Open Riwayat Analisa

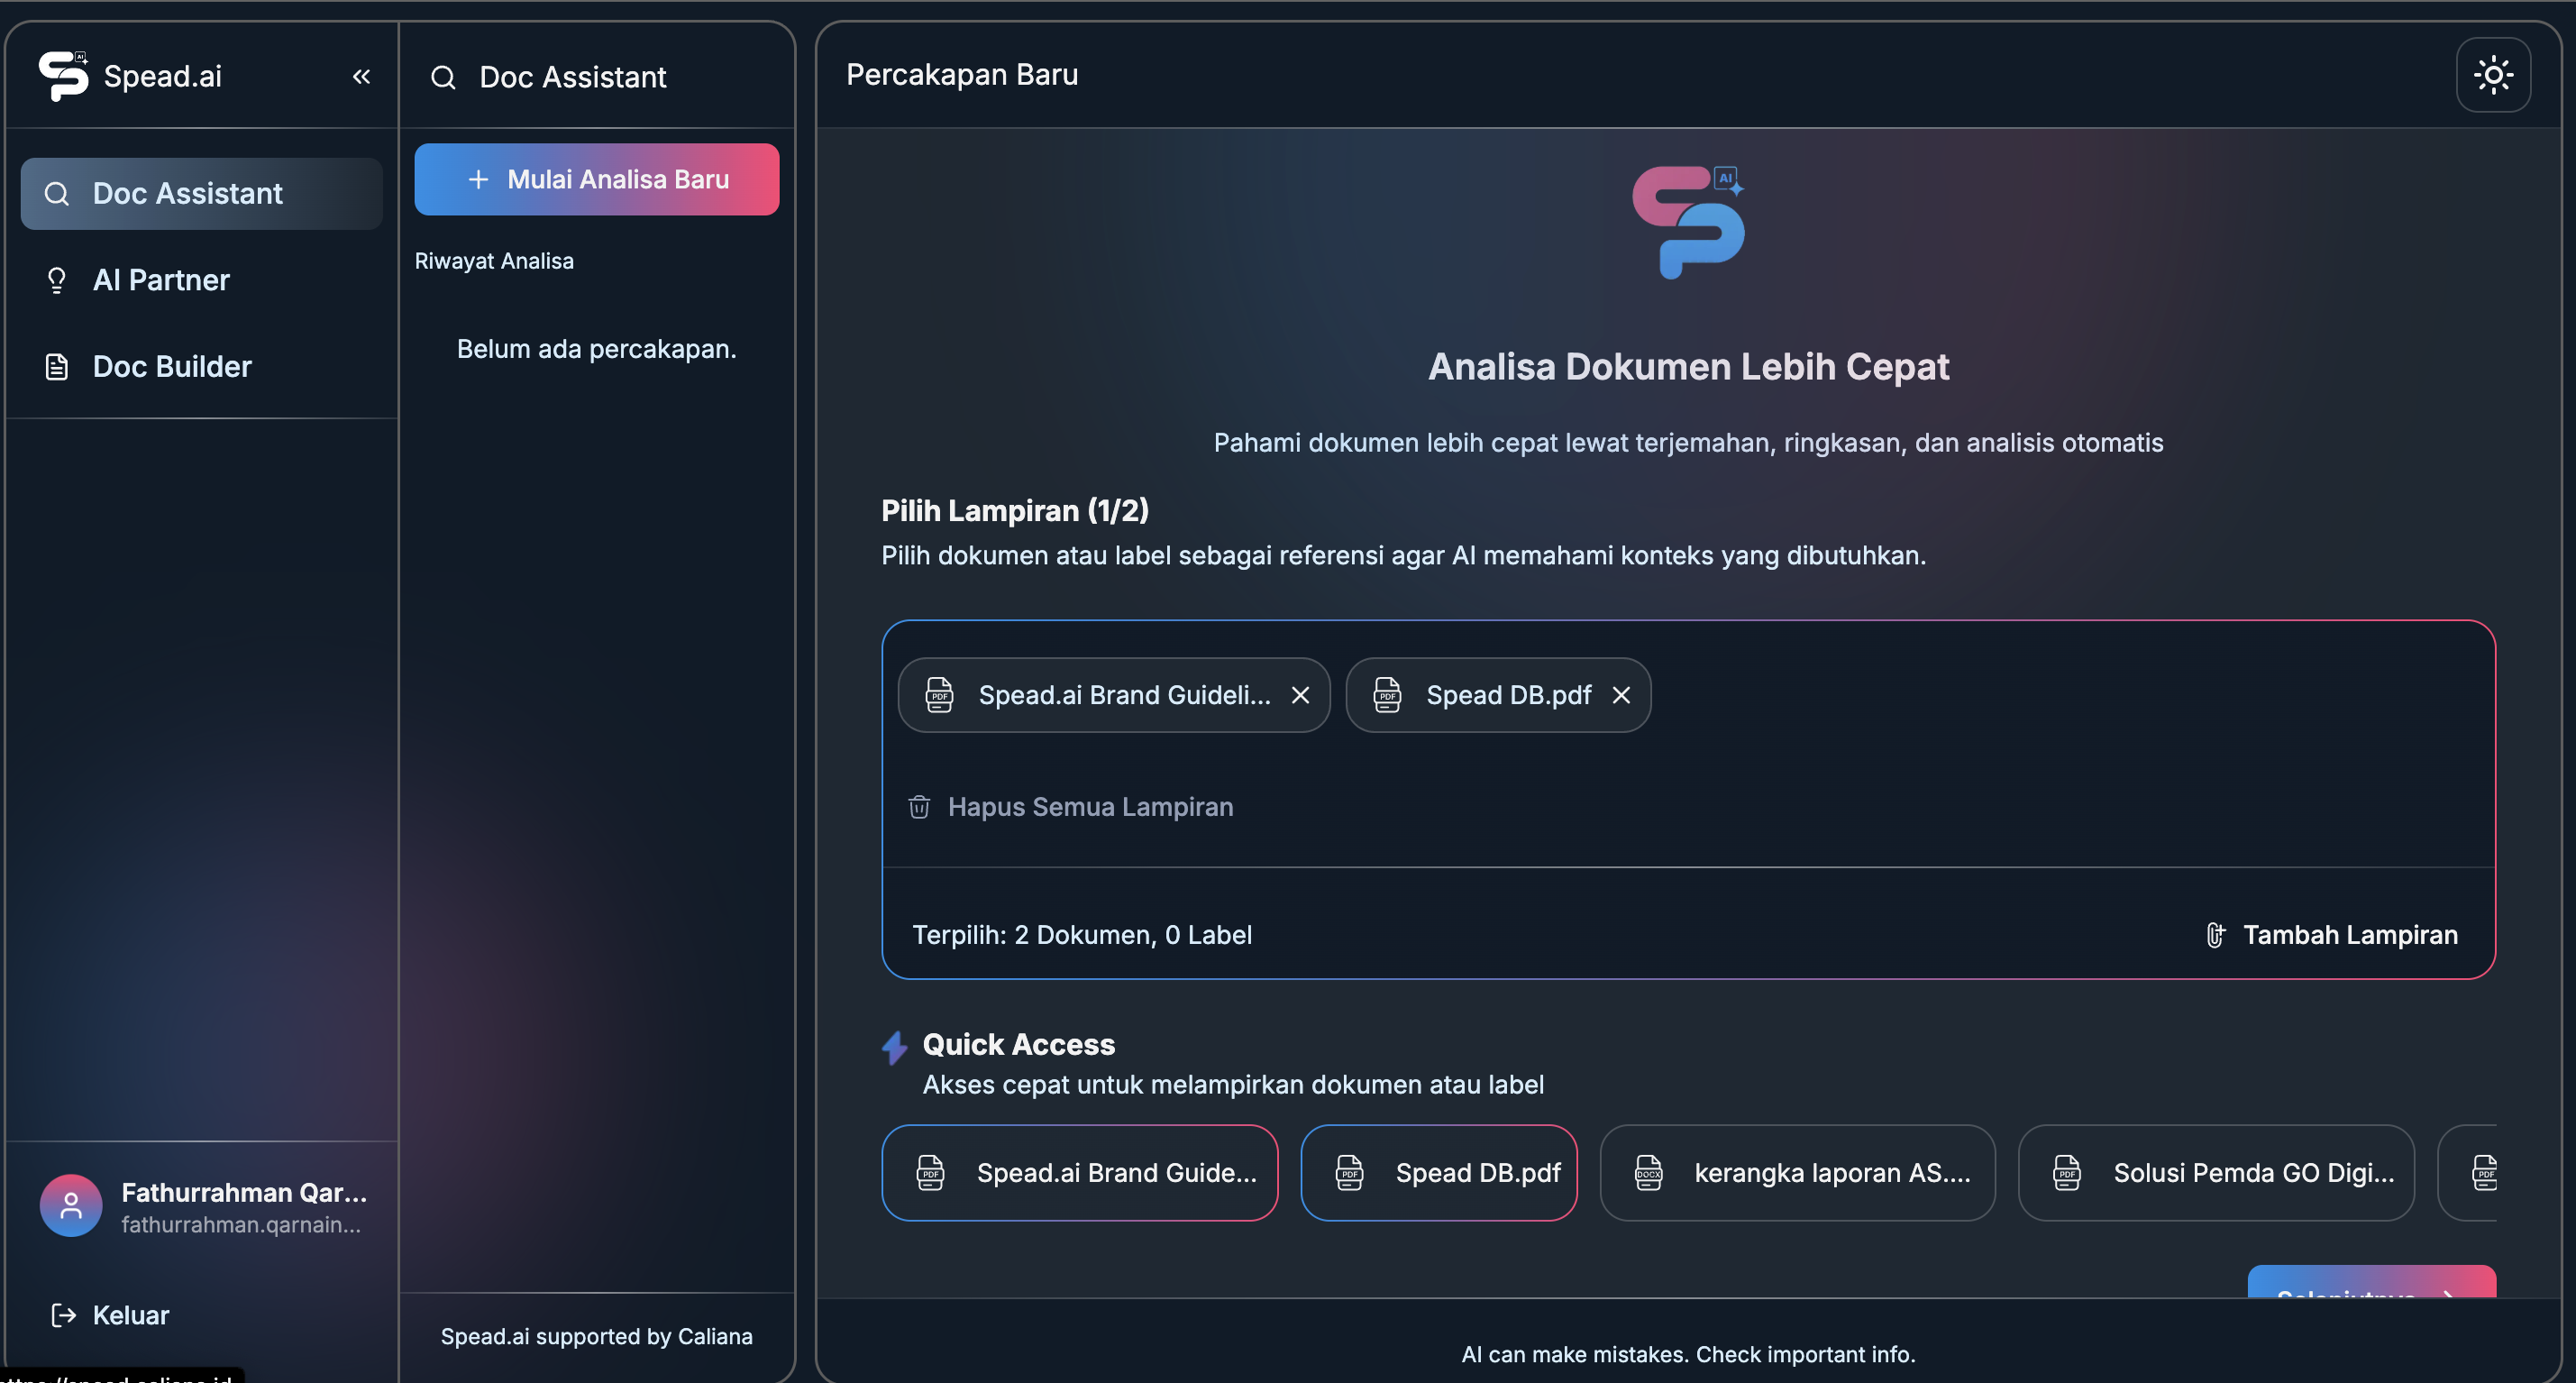pyautogui.click(x=494, y=260)
